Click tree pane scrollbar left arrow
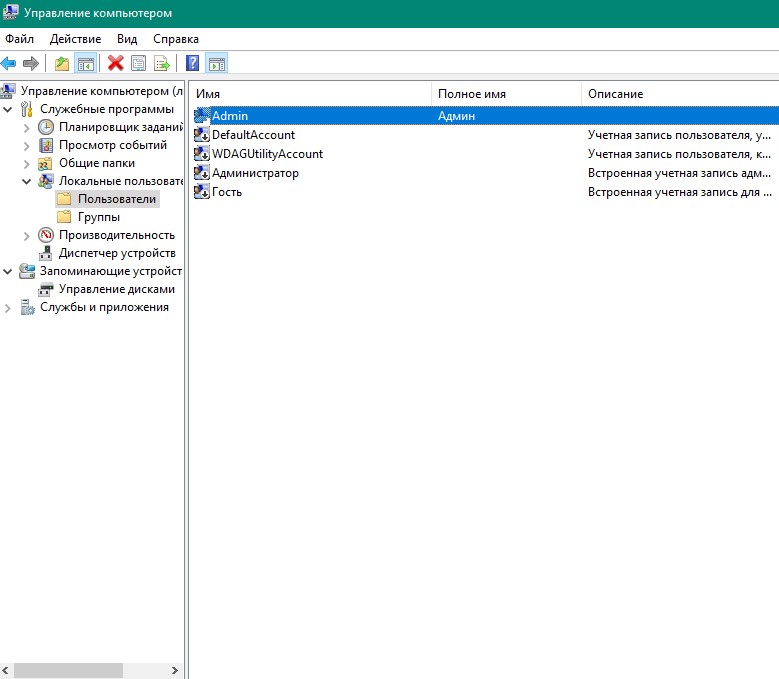779x679 pixels. pyautogui.click(x=5, y=670)
